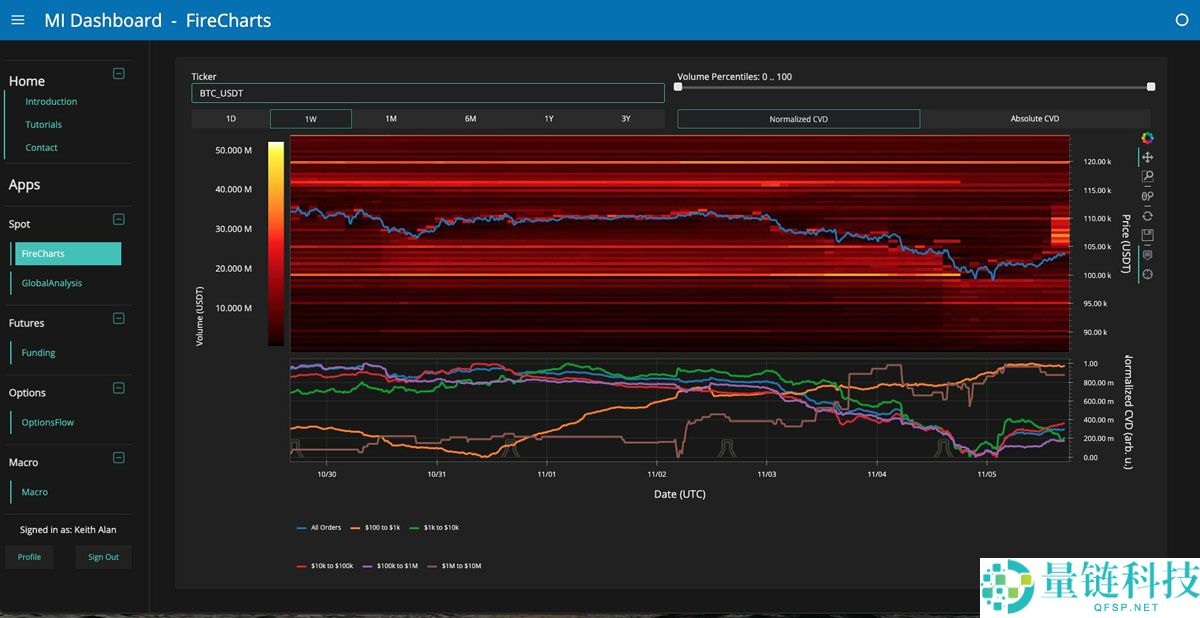Click the Sign Out button
This screenshot has width=1200, height=618.
[103, 557]
